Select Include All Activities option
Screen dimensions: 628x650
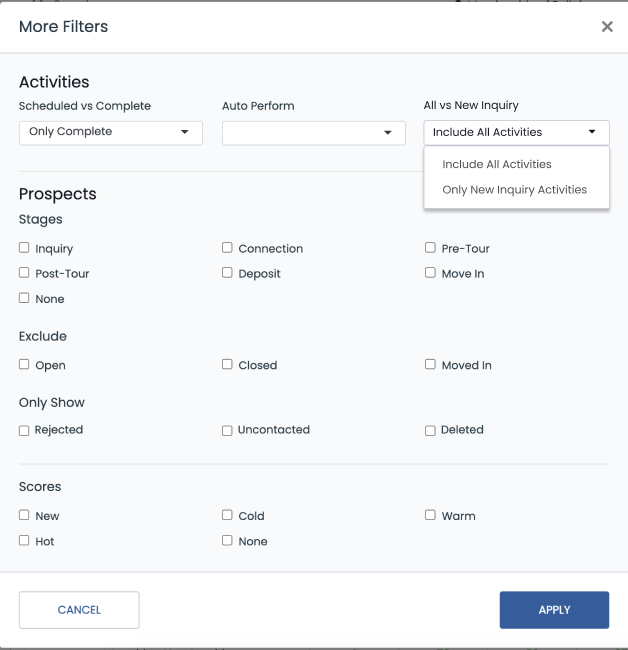(x=497, y=164)
